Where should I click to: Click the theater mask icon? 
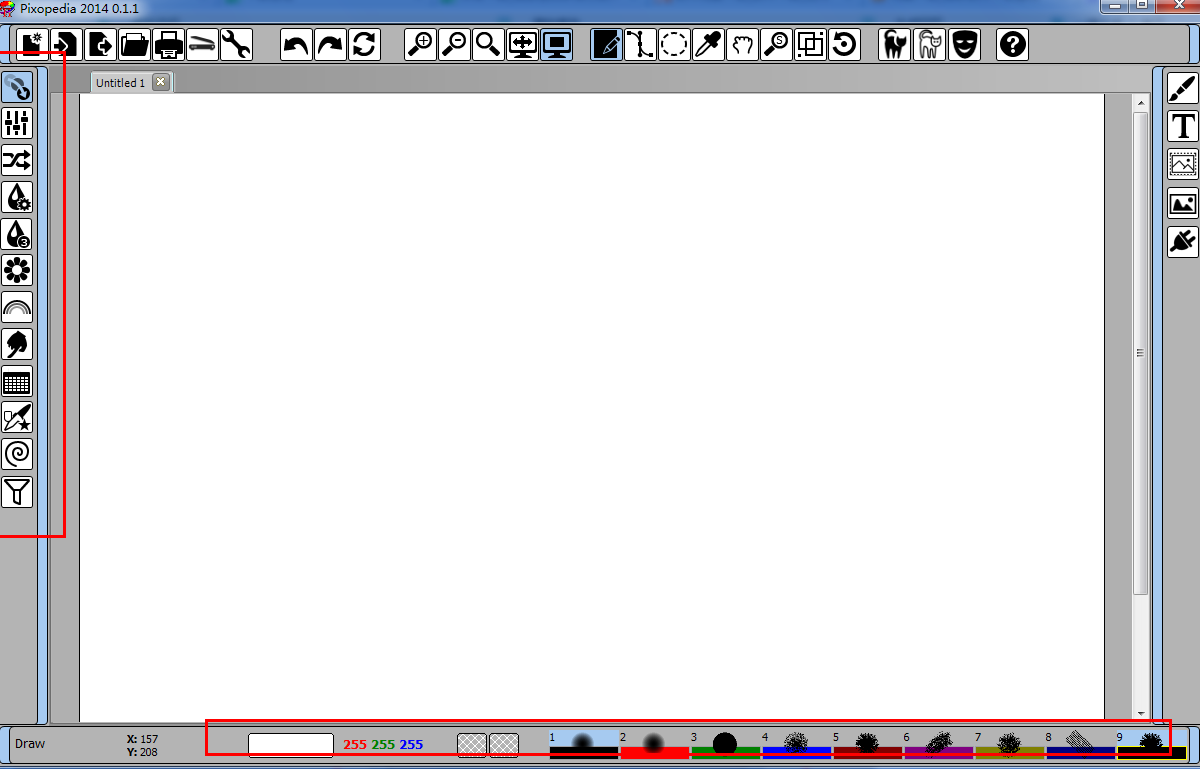963,44
